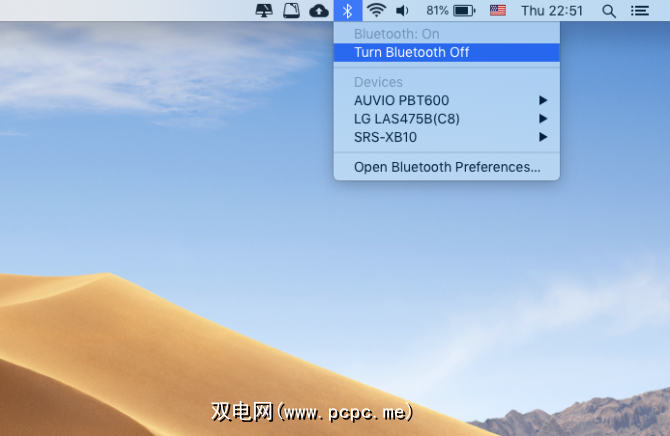
Task: Click the tablet-shaped menu bar icon
Action: 291,11
